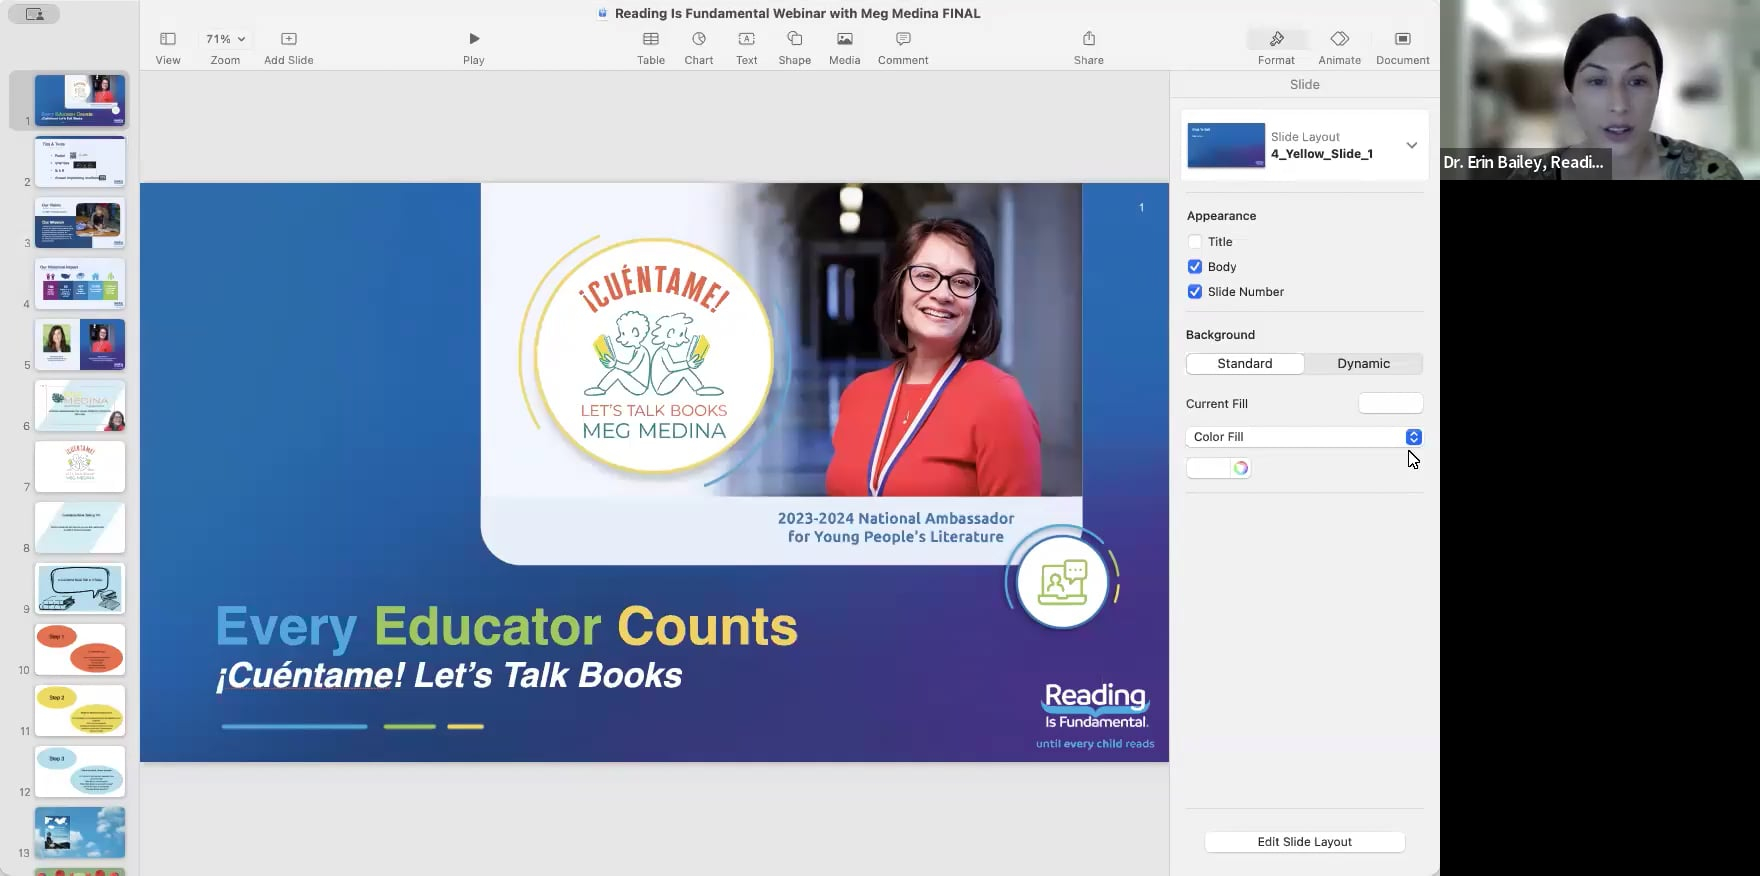Image resolution: width=1760 pixels, height=876 pixels.
Task: Open the color wheel picker
Action: [1241, 468]
